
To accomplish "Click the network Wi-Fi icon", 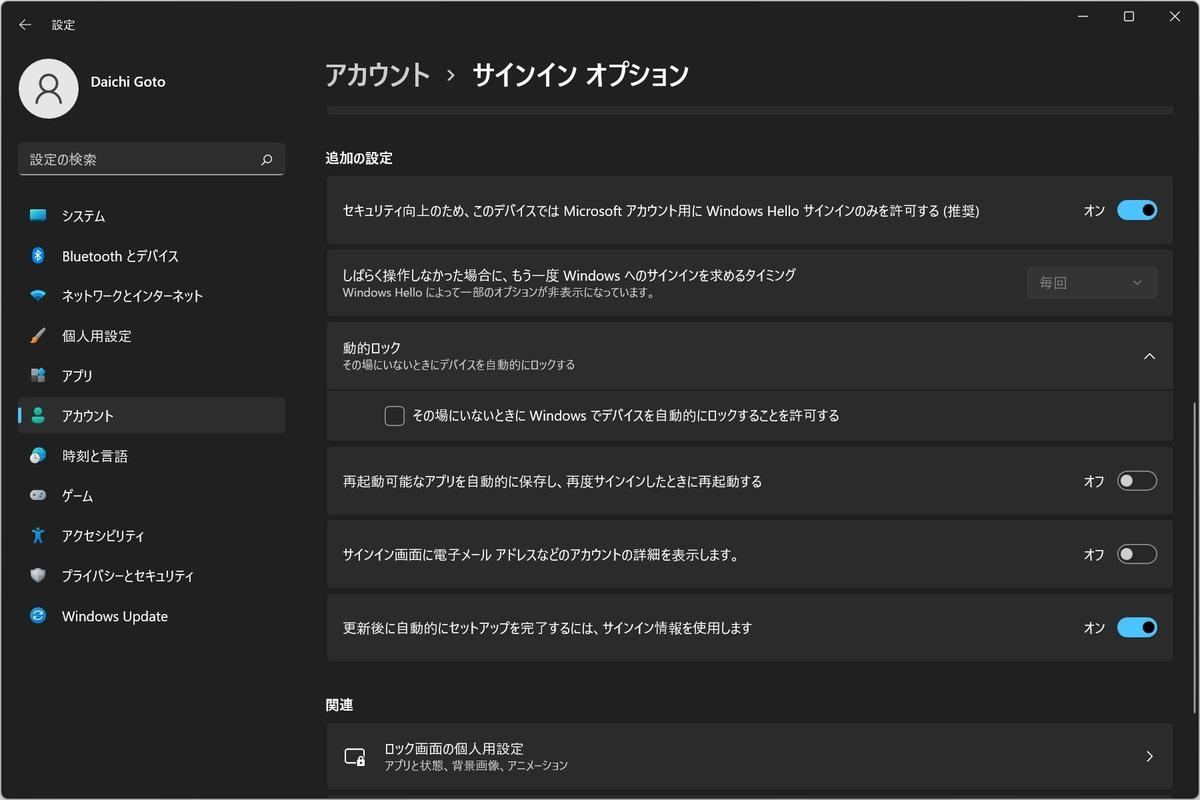I will (38, 296).
